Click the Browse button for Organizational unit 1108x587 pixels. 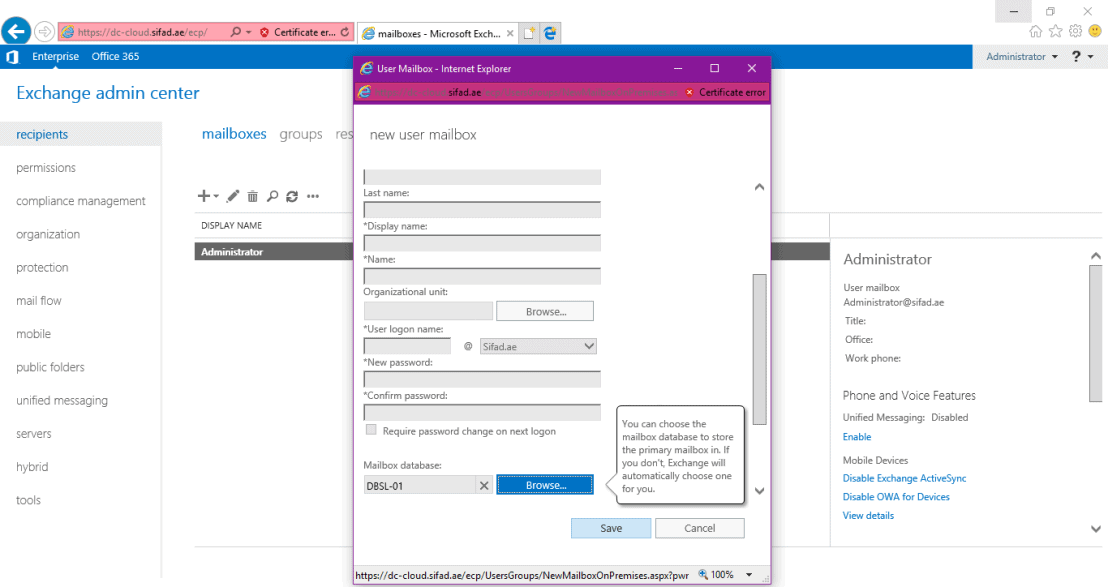544,311
